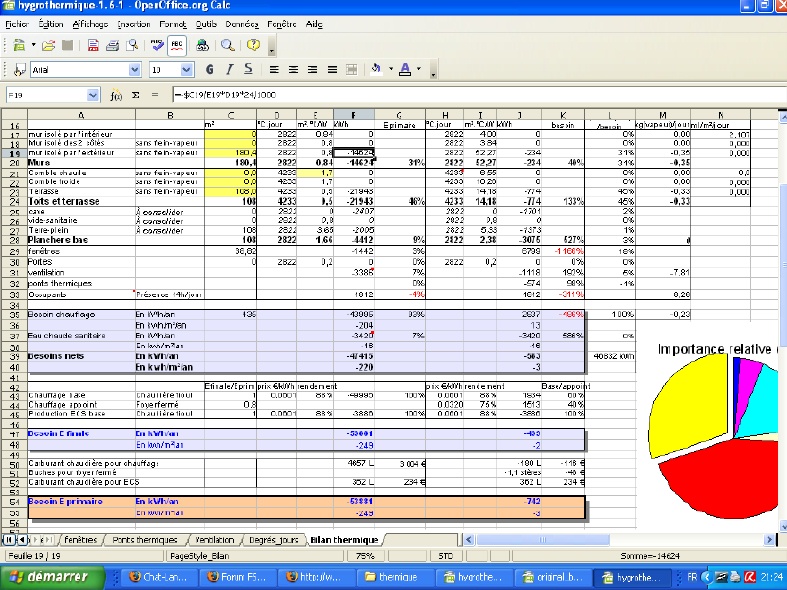This screenshot has height=590, width=787.
Task: Open the Outils menu
Action: (206, 24)
